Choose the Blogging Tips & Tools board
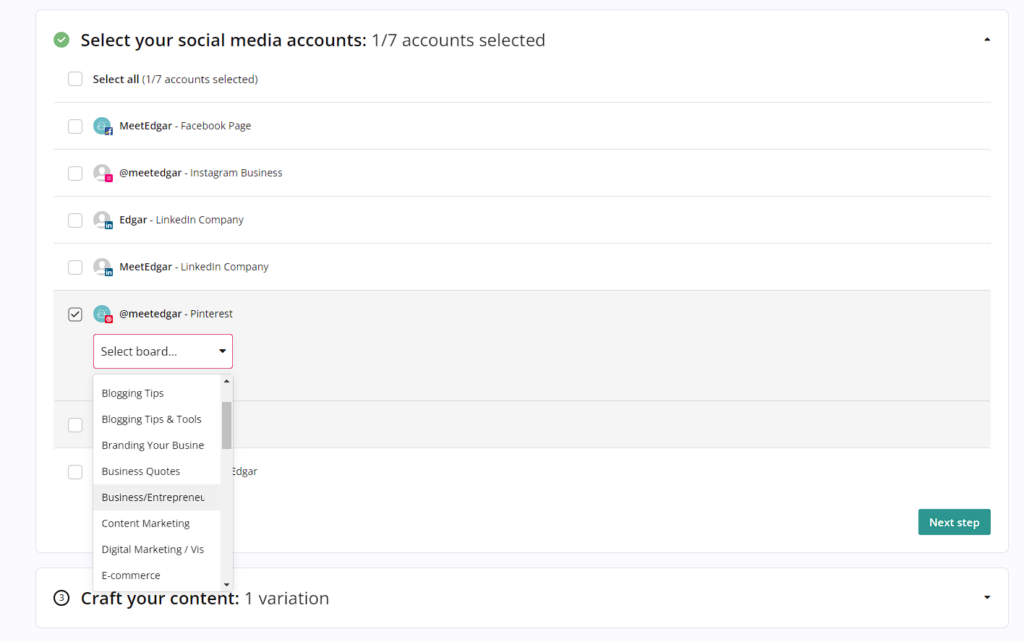The height and width of the screenshot is (642, 1024). pos(157,419)
